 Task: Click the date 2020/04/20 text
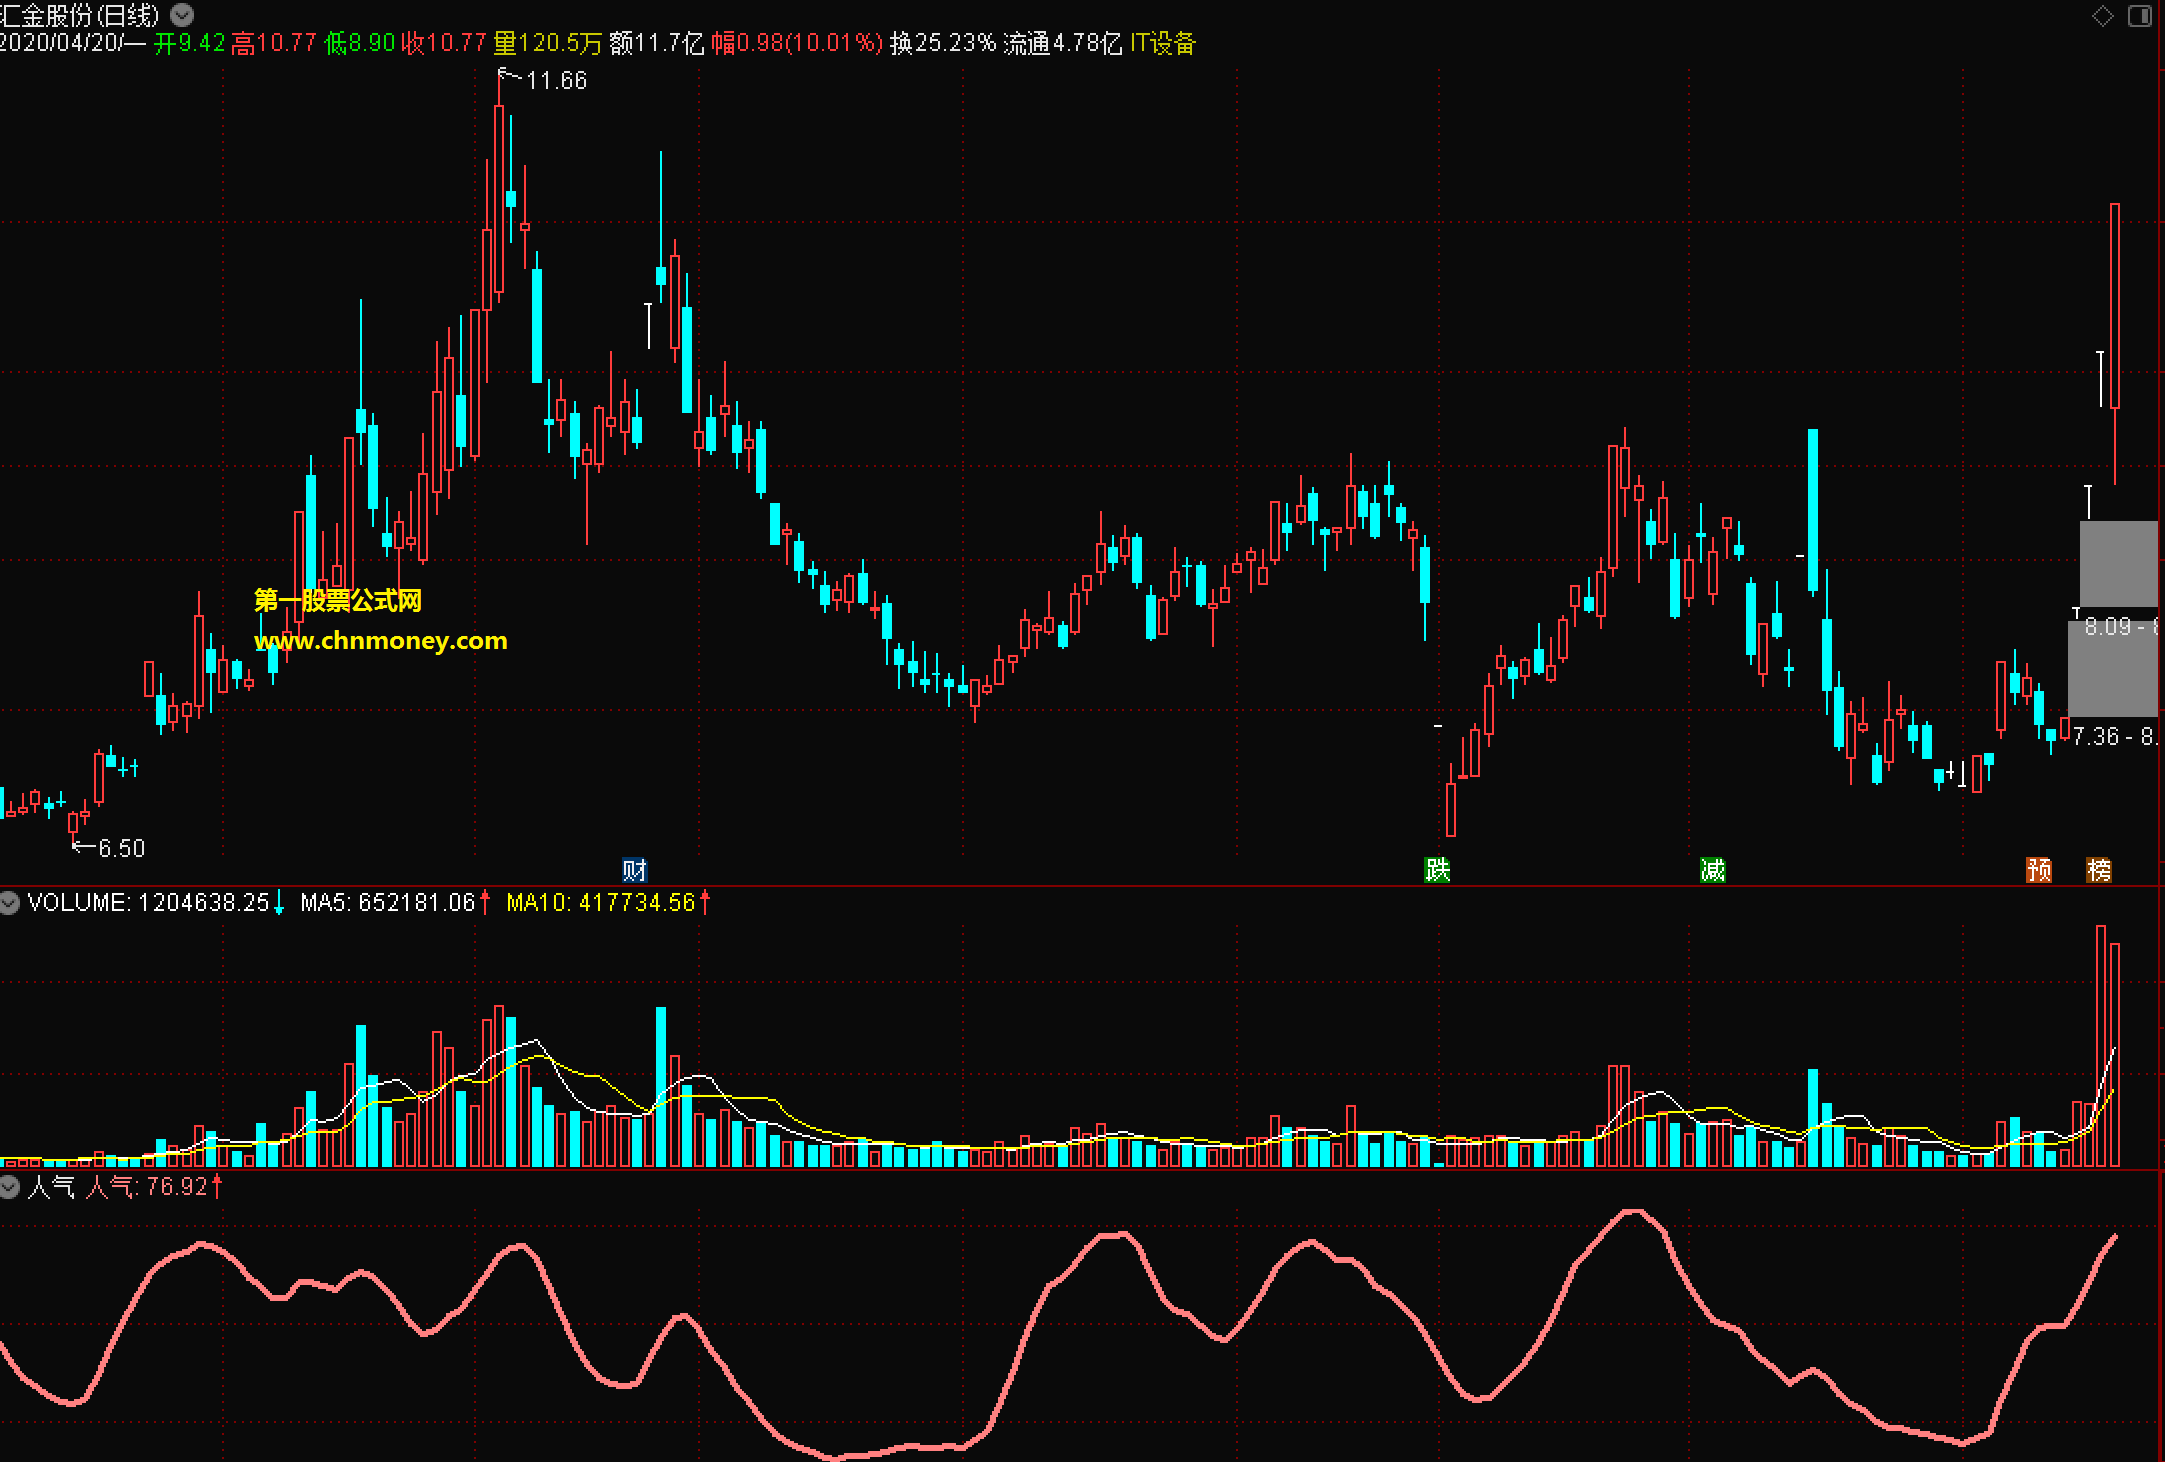(60, 43)
